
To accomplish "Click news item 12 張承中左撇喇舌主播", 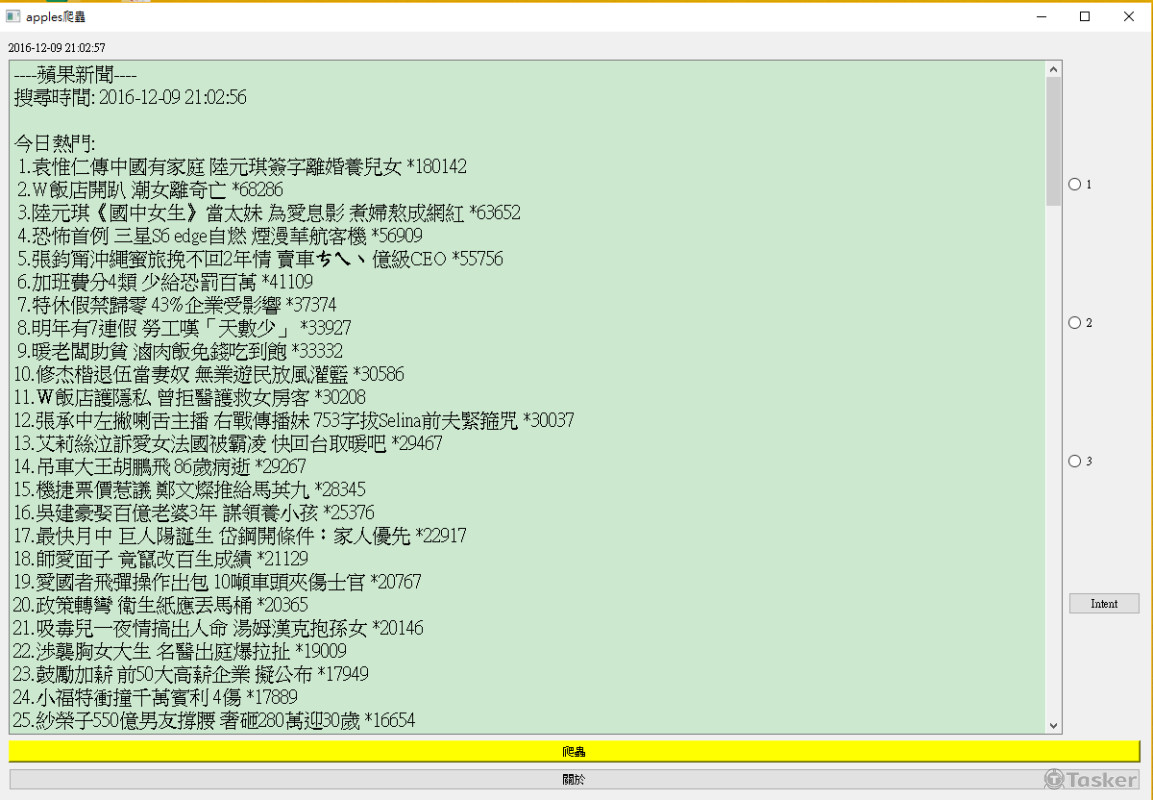I will point(293,421).
